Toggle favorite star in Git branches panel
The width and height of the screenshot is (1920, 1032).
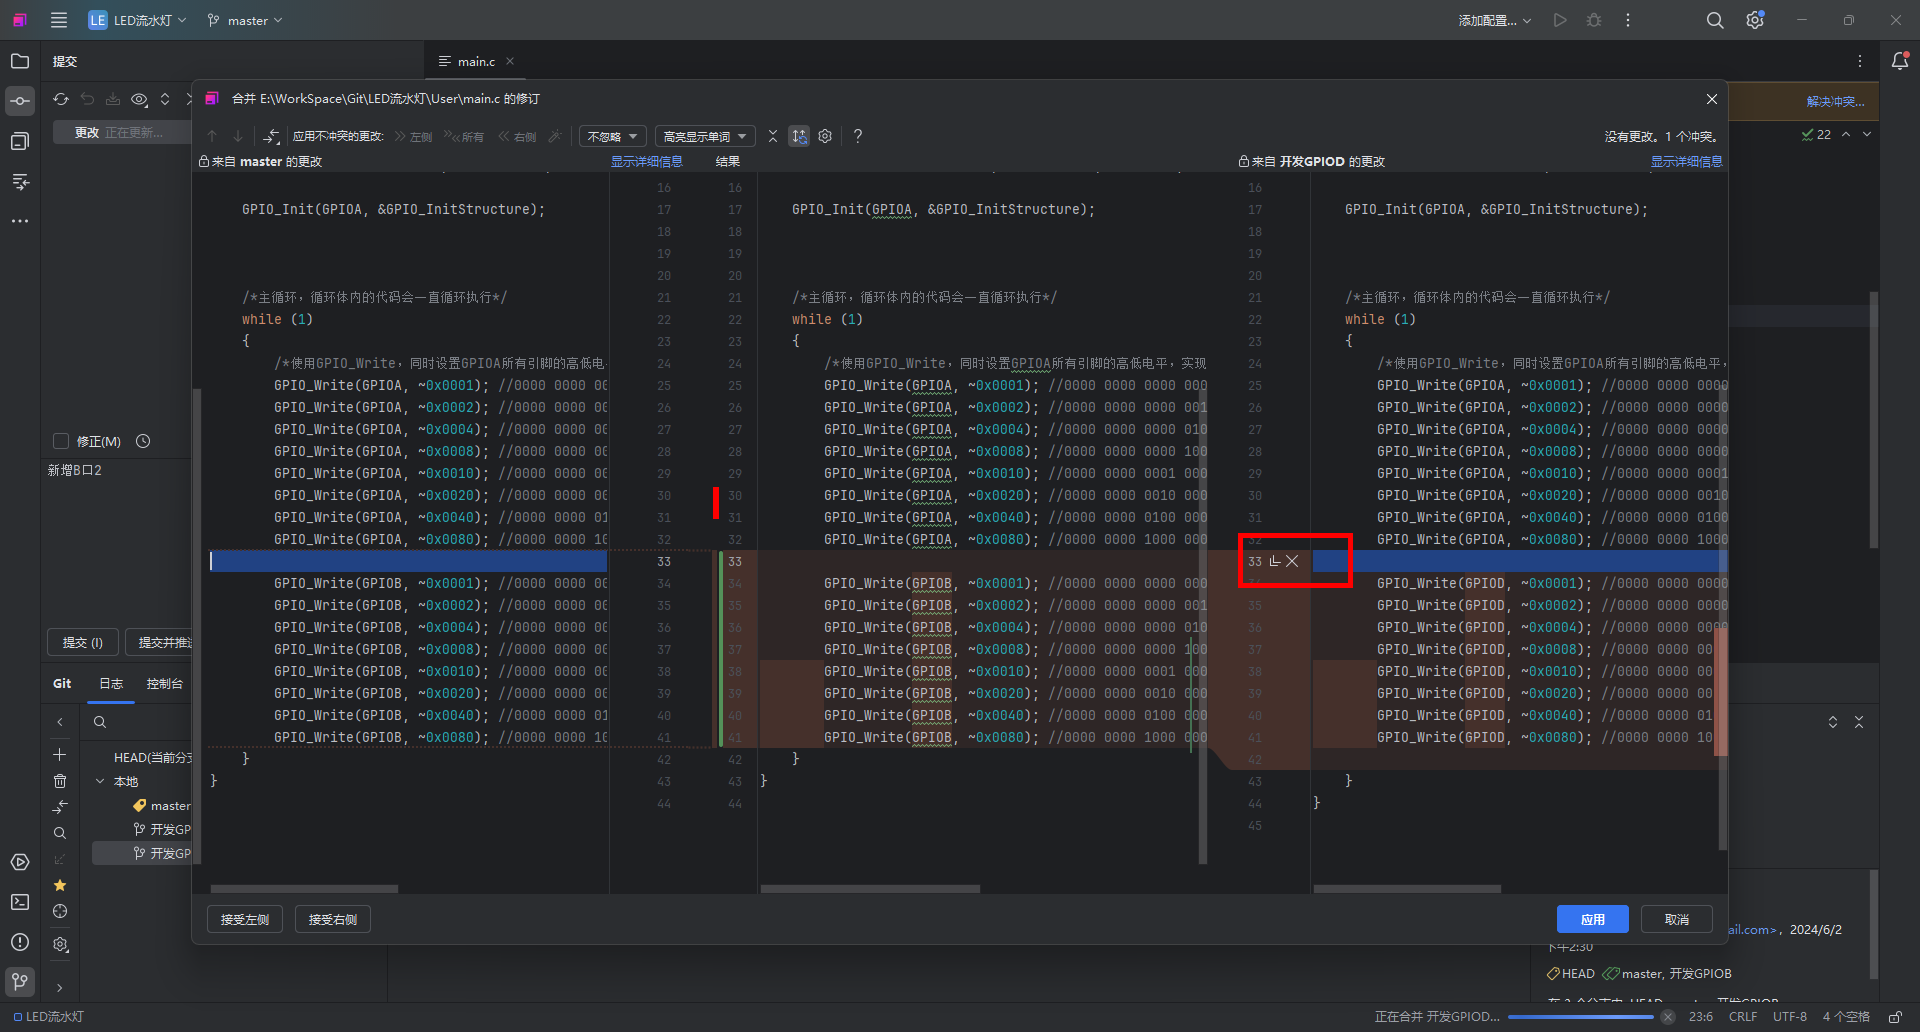(x=60, y=885)
